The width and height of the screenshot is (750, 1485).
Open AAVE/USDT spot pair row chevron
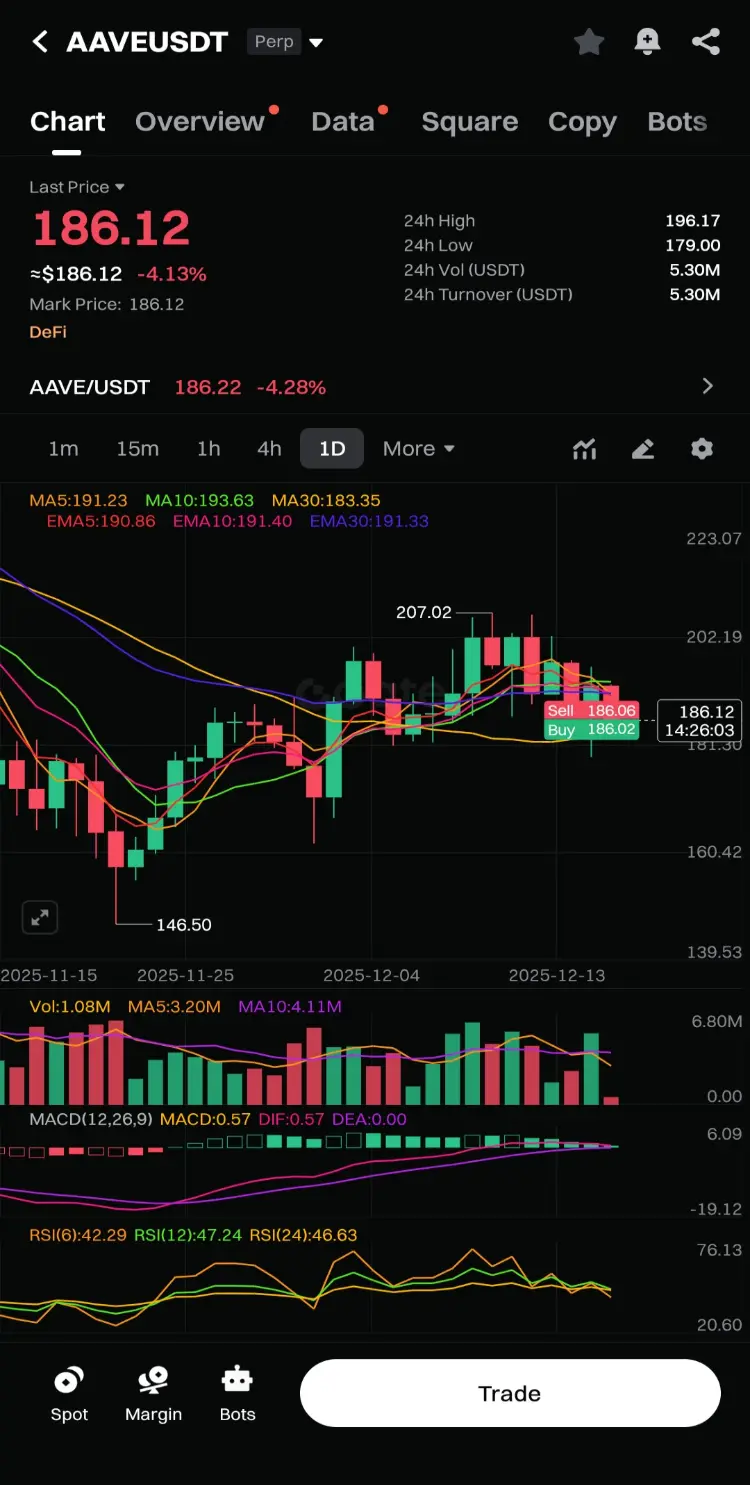[708, 386]
